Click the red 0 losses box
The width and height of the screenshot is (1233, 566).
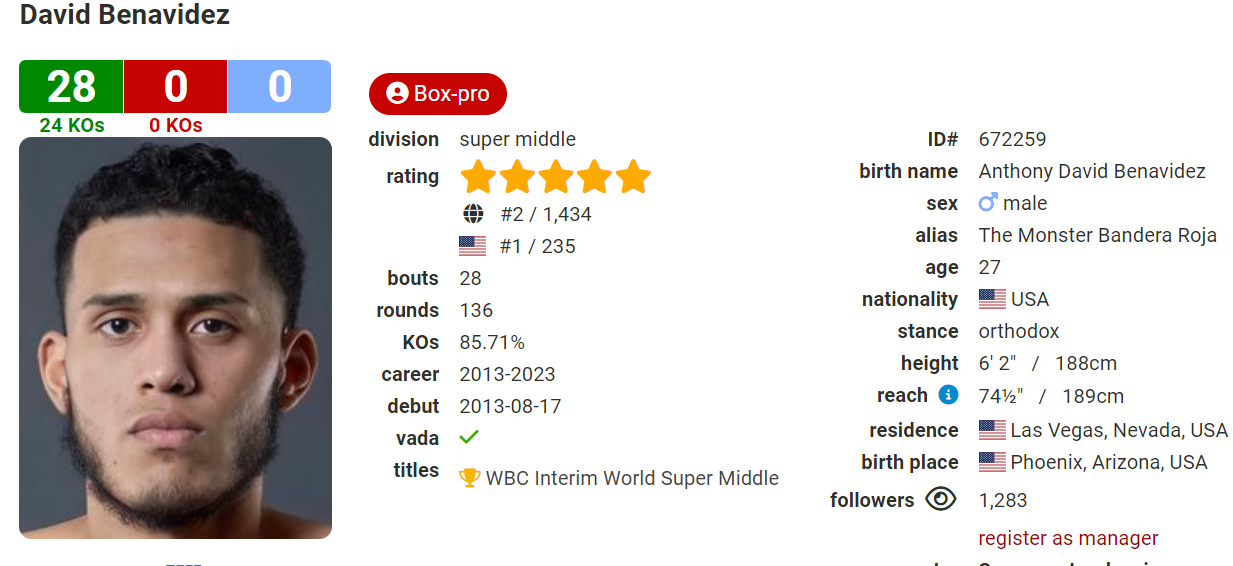point(176,86)
